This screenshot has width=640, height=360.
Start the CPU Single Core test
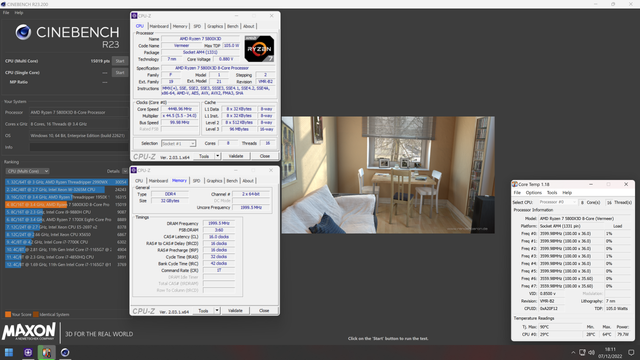[x=120, y=73]
